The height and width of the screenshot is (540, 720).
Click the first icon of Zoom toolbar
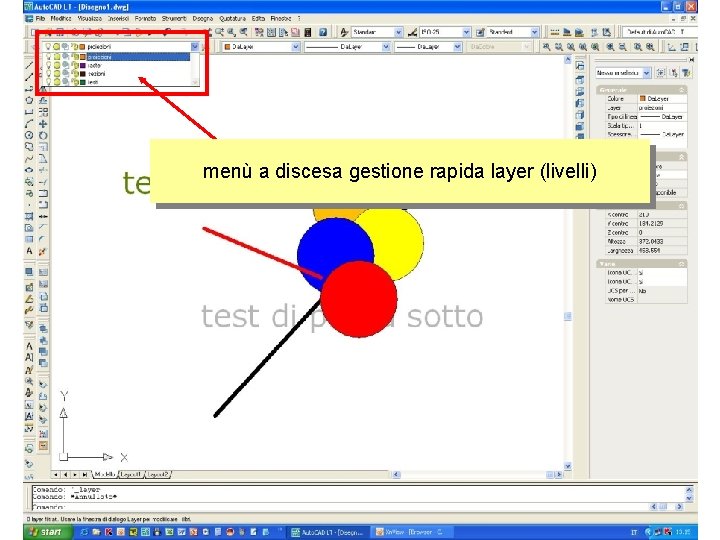pos(546,46)
